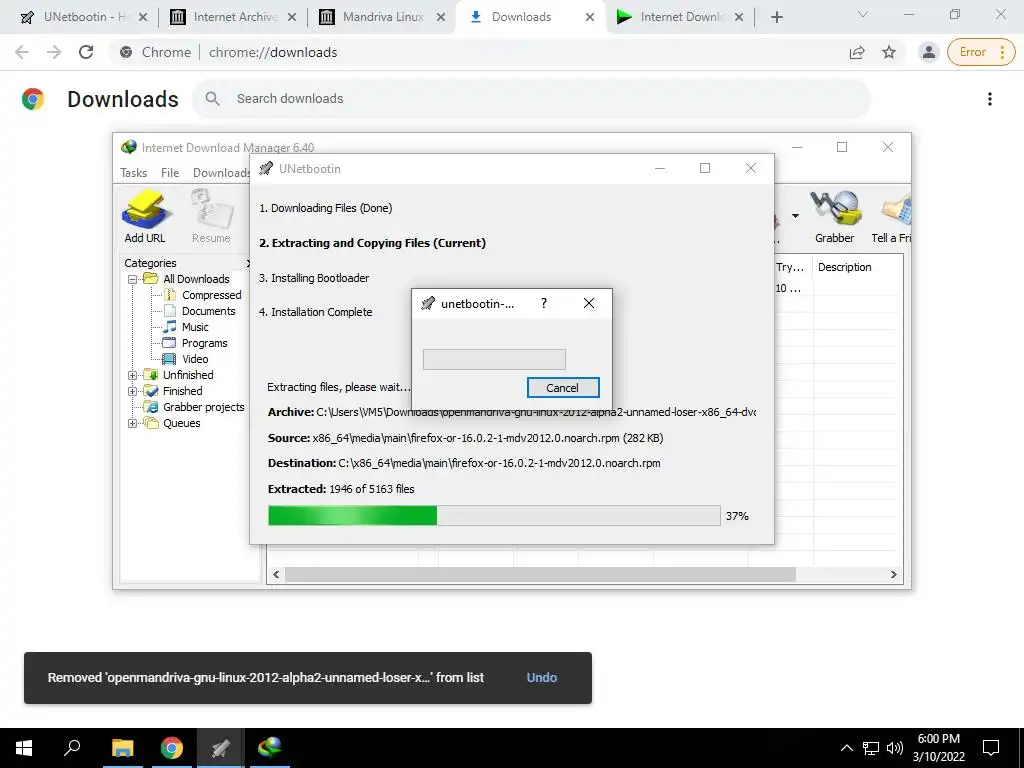Click the network icon in system tray

click(x=871, y=748)
